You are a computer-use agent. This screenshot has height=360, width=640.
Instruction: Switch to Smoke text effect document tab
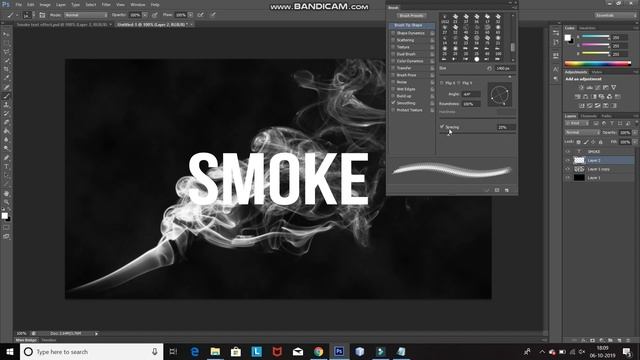click(x=62, y=24)
